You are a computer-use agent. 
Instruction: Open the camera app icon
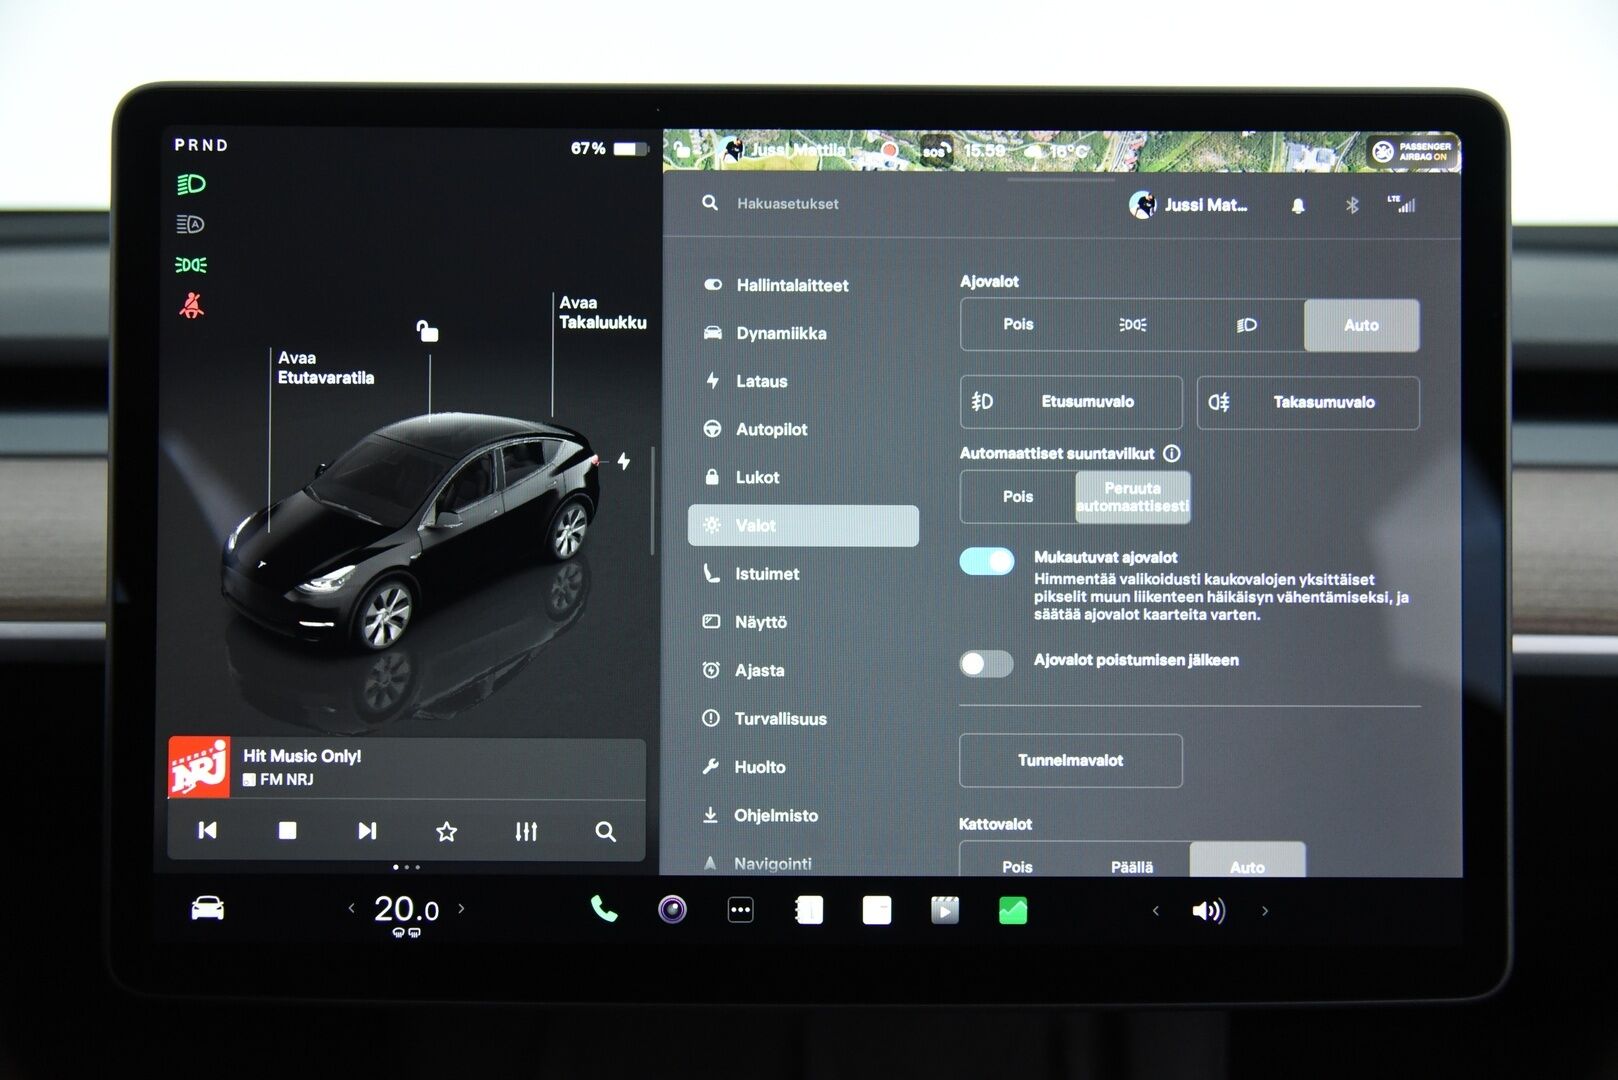pyautogui.click(x=672, y=910)
